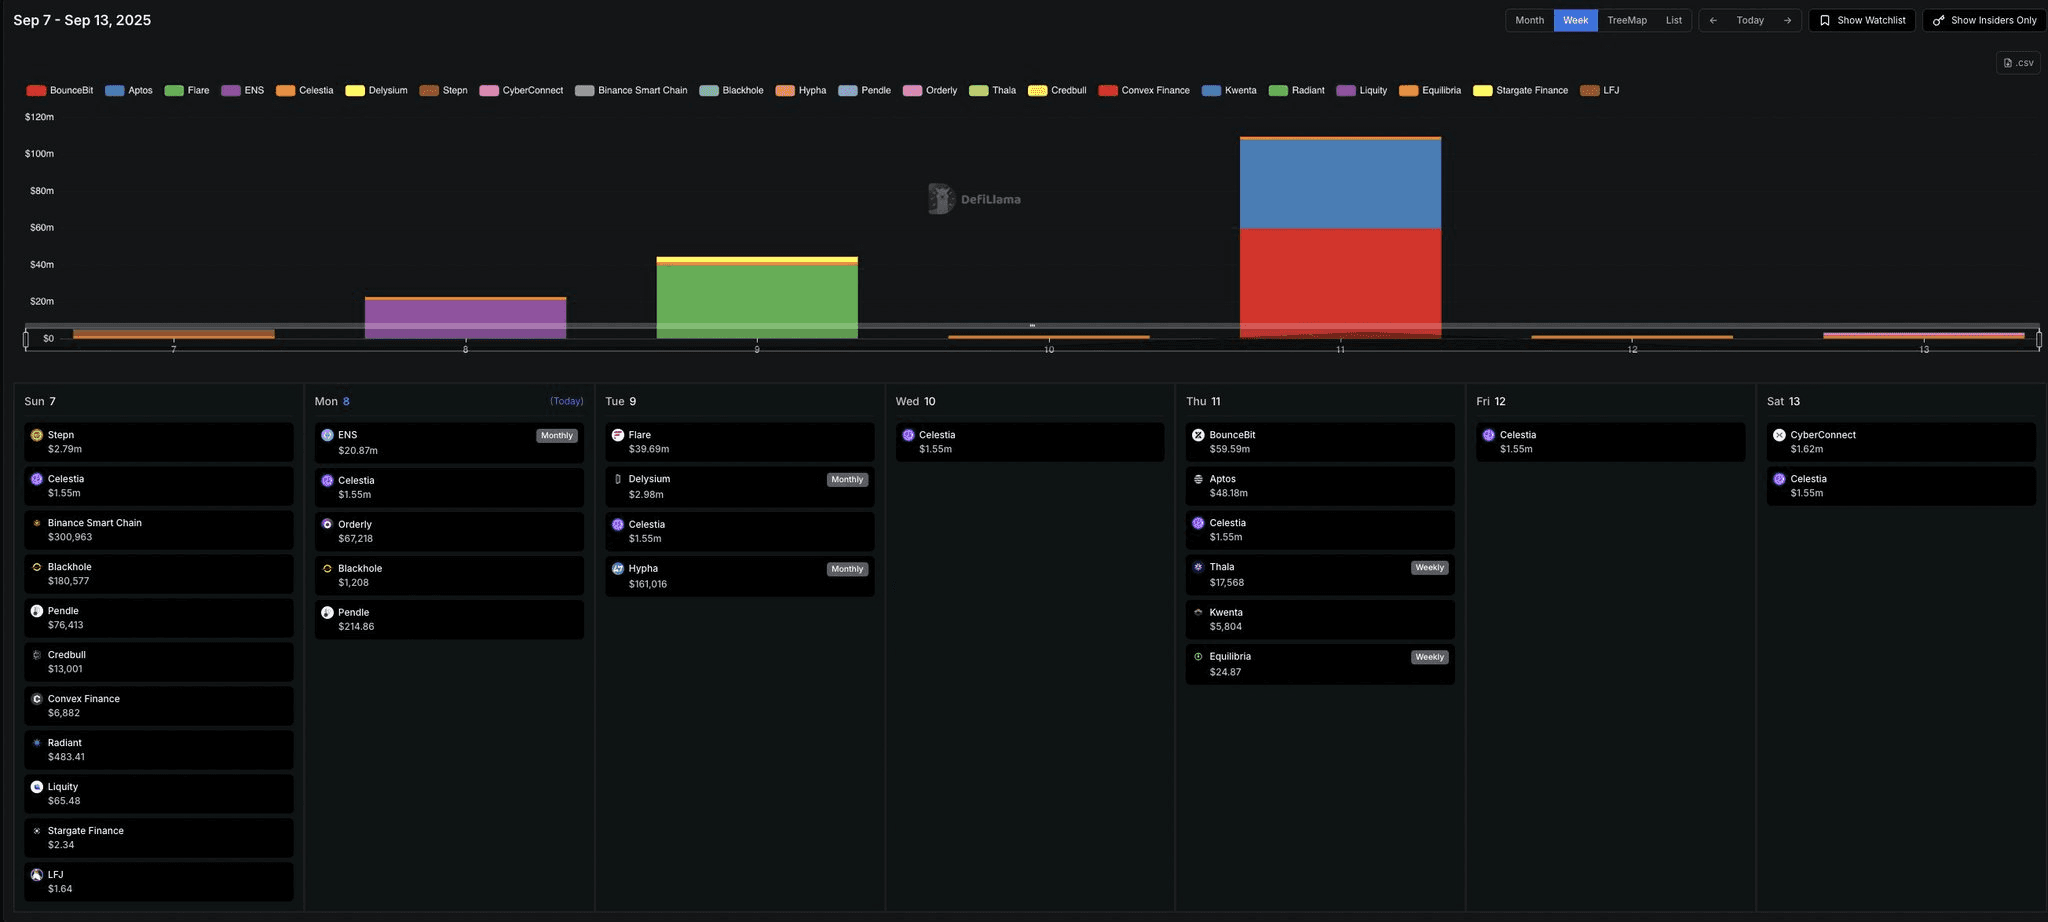2048x922 pixels.
Task: Click the left handle of chart range slider
Action: pos(26,339)
